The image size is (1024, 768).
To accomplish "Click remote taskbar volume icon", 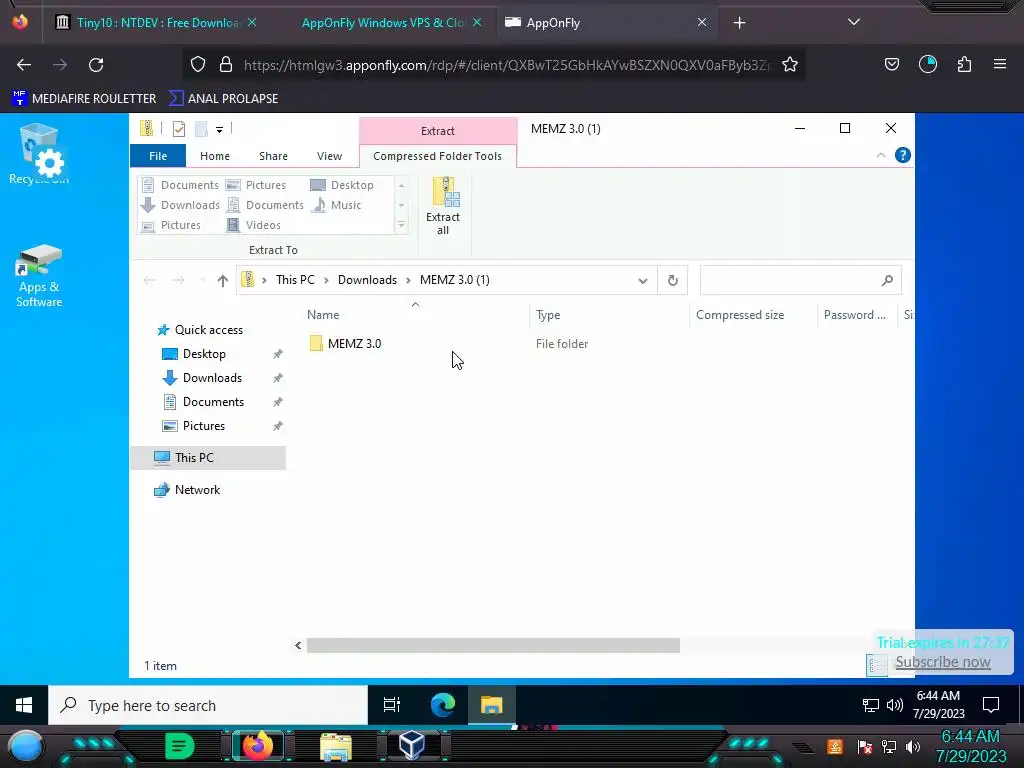I will point(895,705).
